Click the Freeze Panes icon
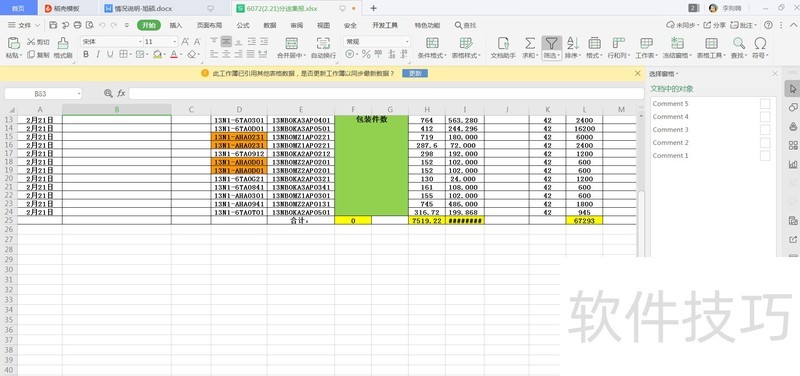This screenshot has height=376, width=800. [x=678, y=43]
